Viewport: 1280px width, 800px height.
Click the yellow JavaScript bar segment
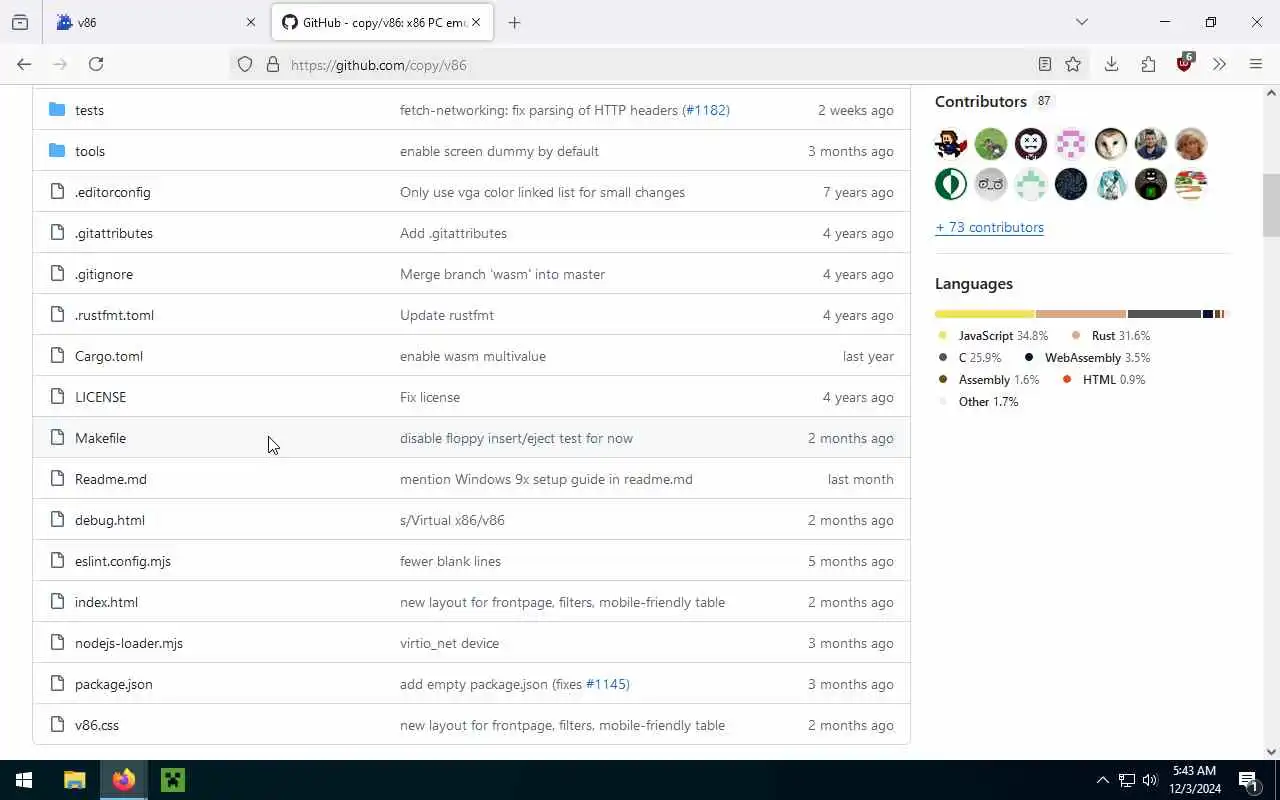pyautogui.click(x=985, y=314)
